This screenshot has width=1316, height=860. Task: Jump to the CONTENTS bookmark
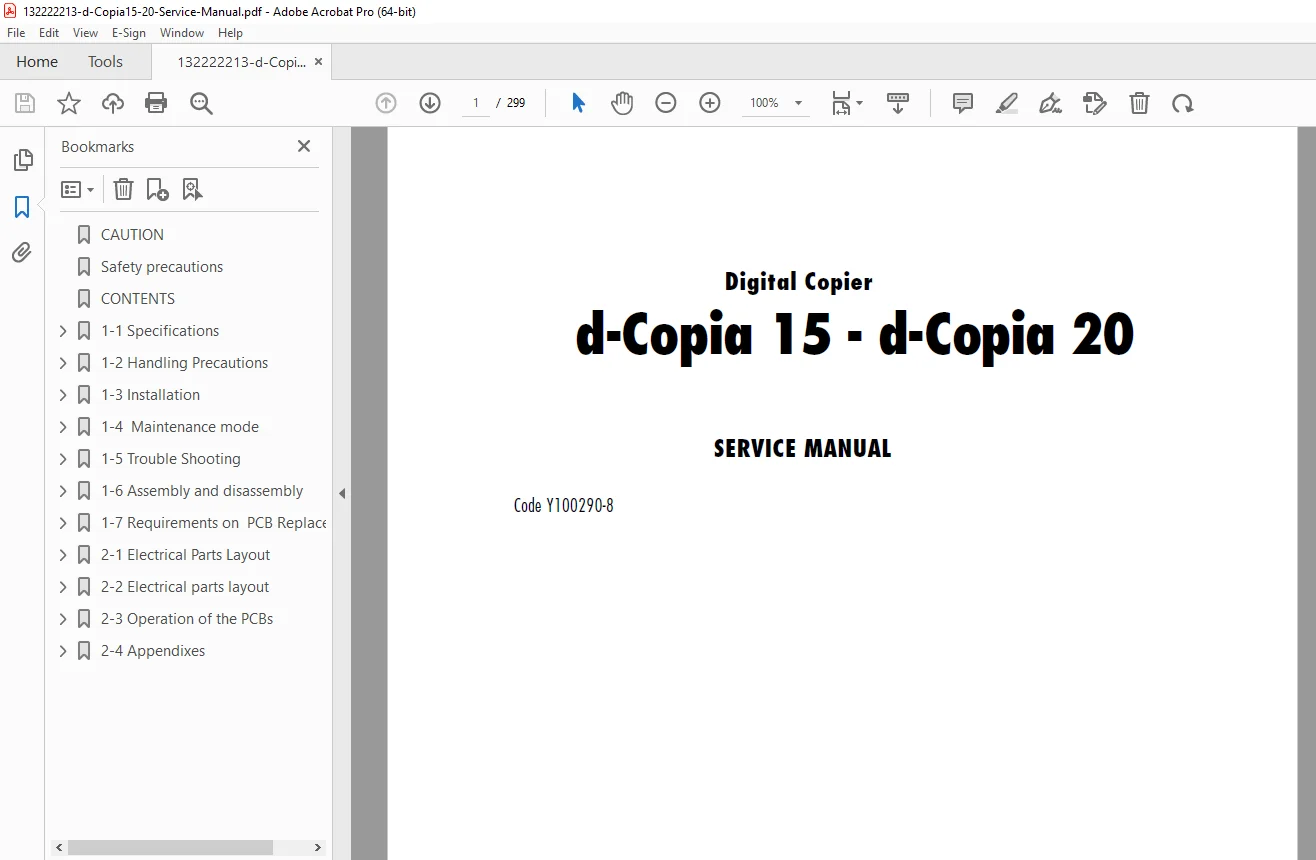[138, 299]
